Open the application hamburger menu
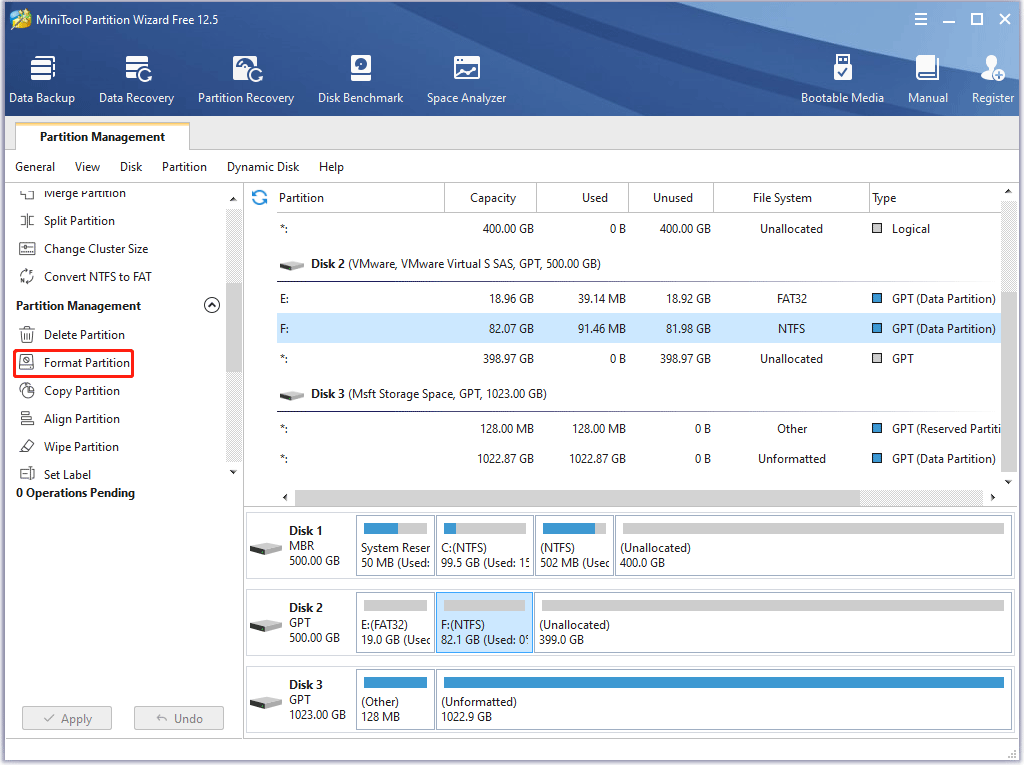The width and height of the screenshot is (1025, 766). (920, 19)
